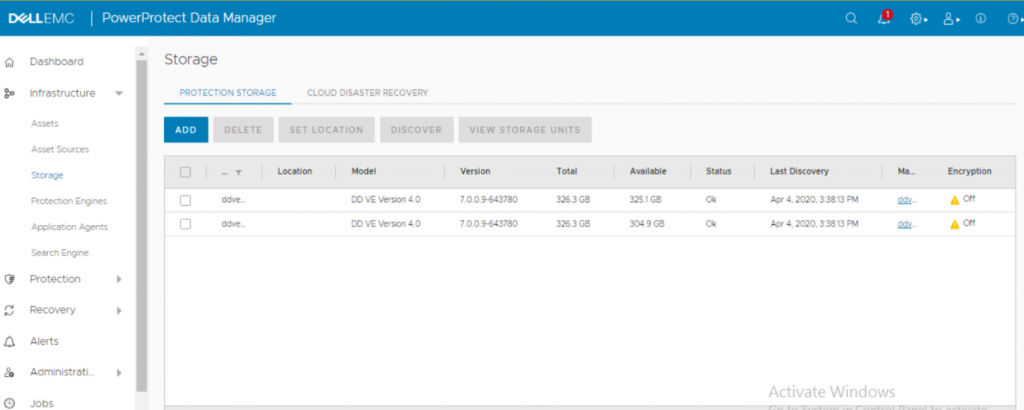Click the Version column header
1024x410 pixels.
(x=475, y=172)
